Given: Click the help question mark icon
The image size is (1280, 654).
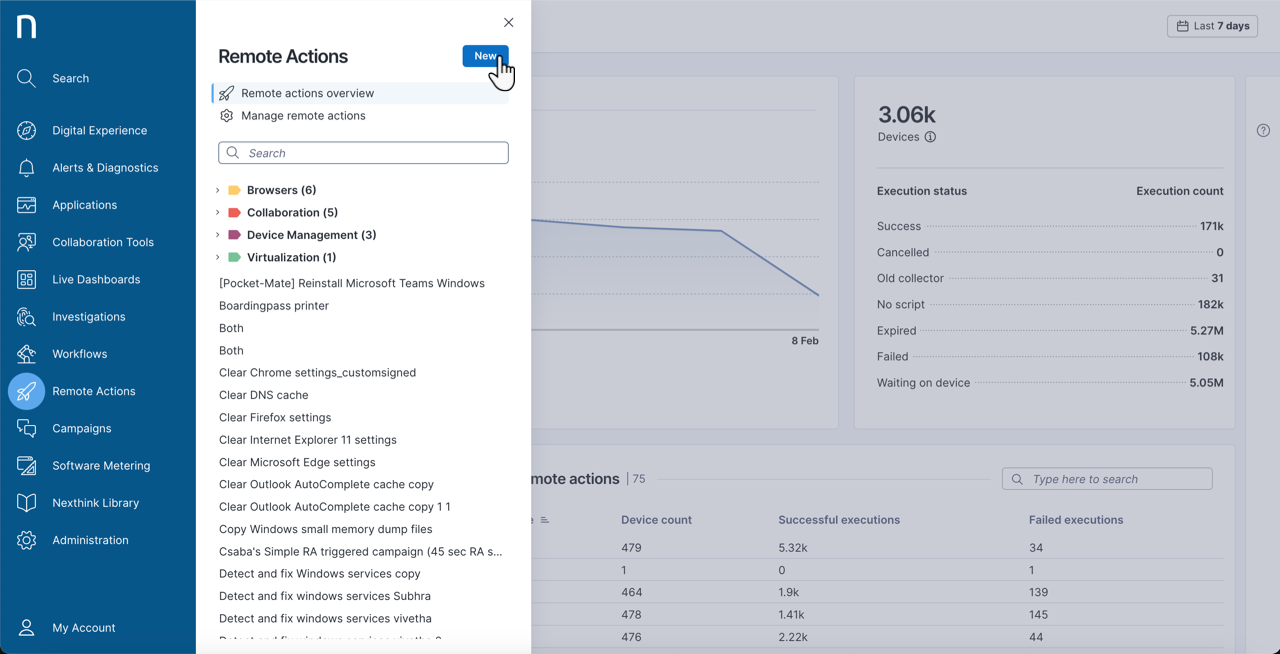Looking at the screenshot, I should click(1262, 130).
